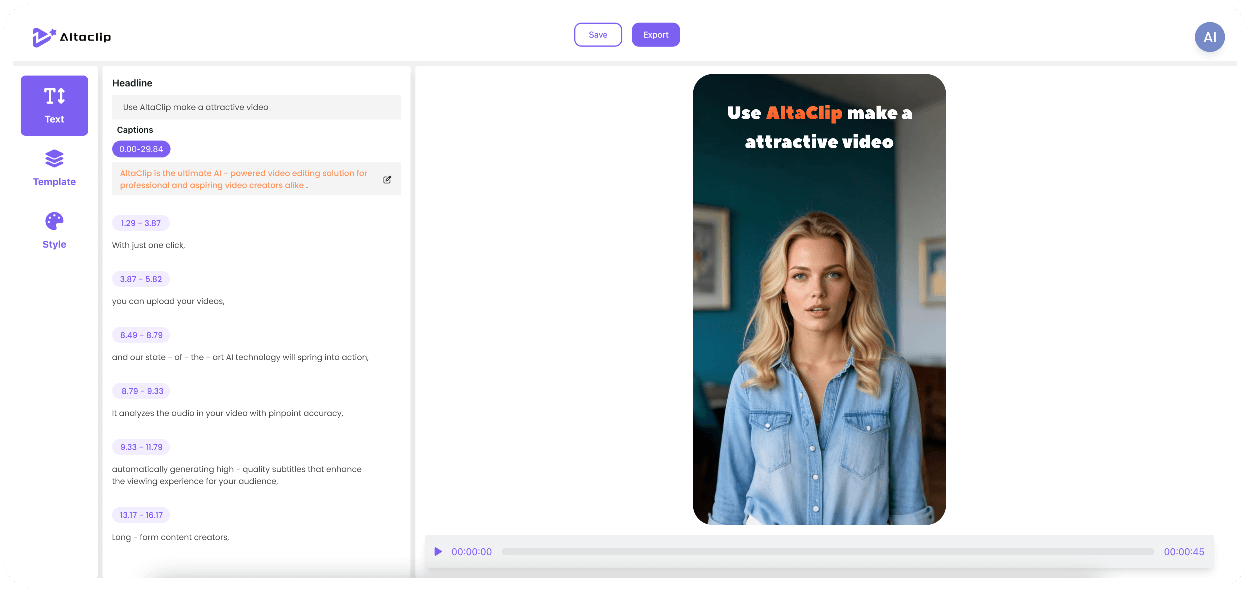Click the Template tab label
1250x593 pixels.
pos(54,182)
